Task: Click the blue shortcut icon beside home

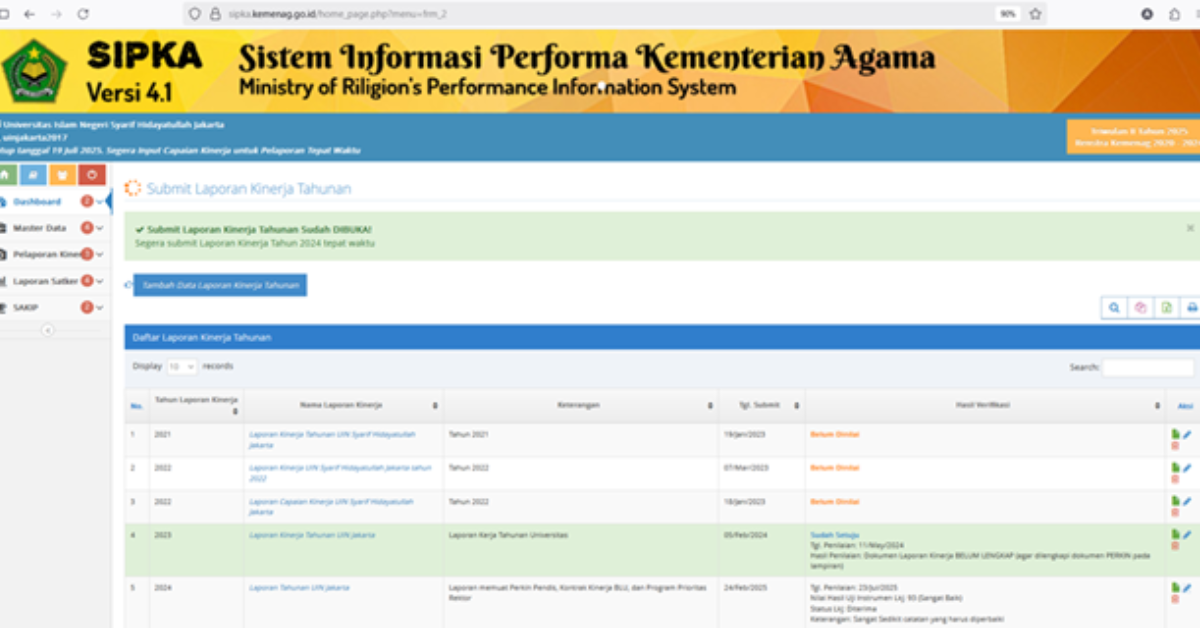Action: [x=33, y=175]
